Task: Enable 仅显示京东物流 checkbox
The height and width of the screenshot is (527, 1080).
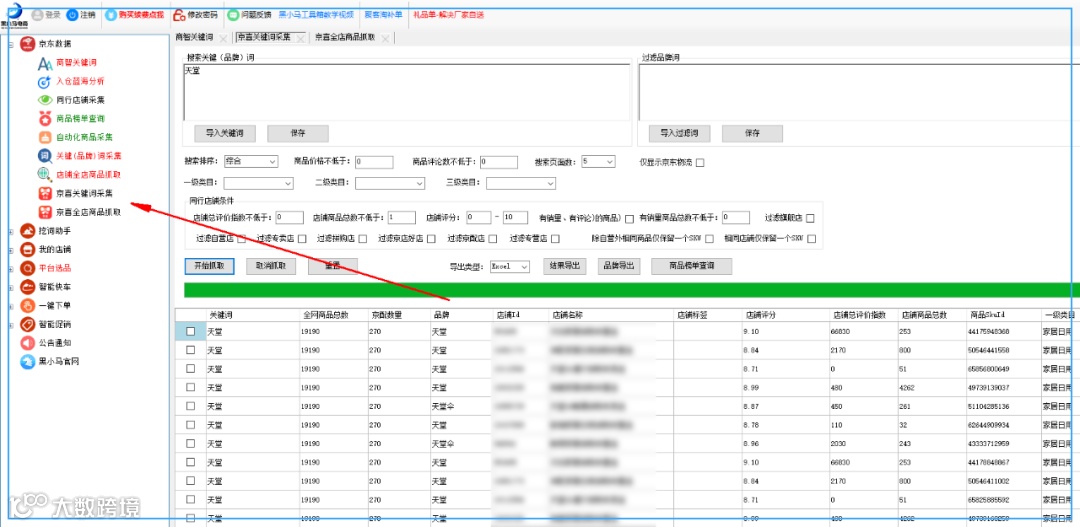Action: [700, 163]
